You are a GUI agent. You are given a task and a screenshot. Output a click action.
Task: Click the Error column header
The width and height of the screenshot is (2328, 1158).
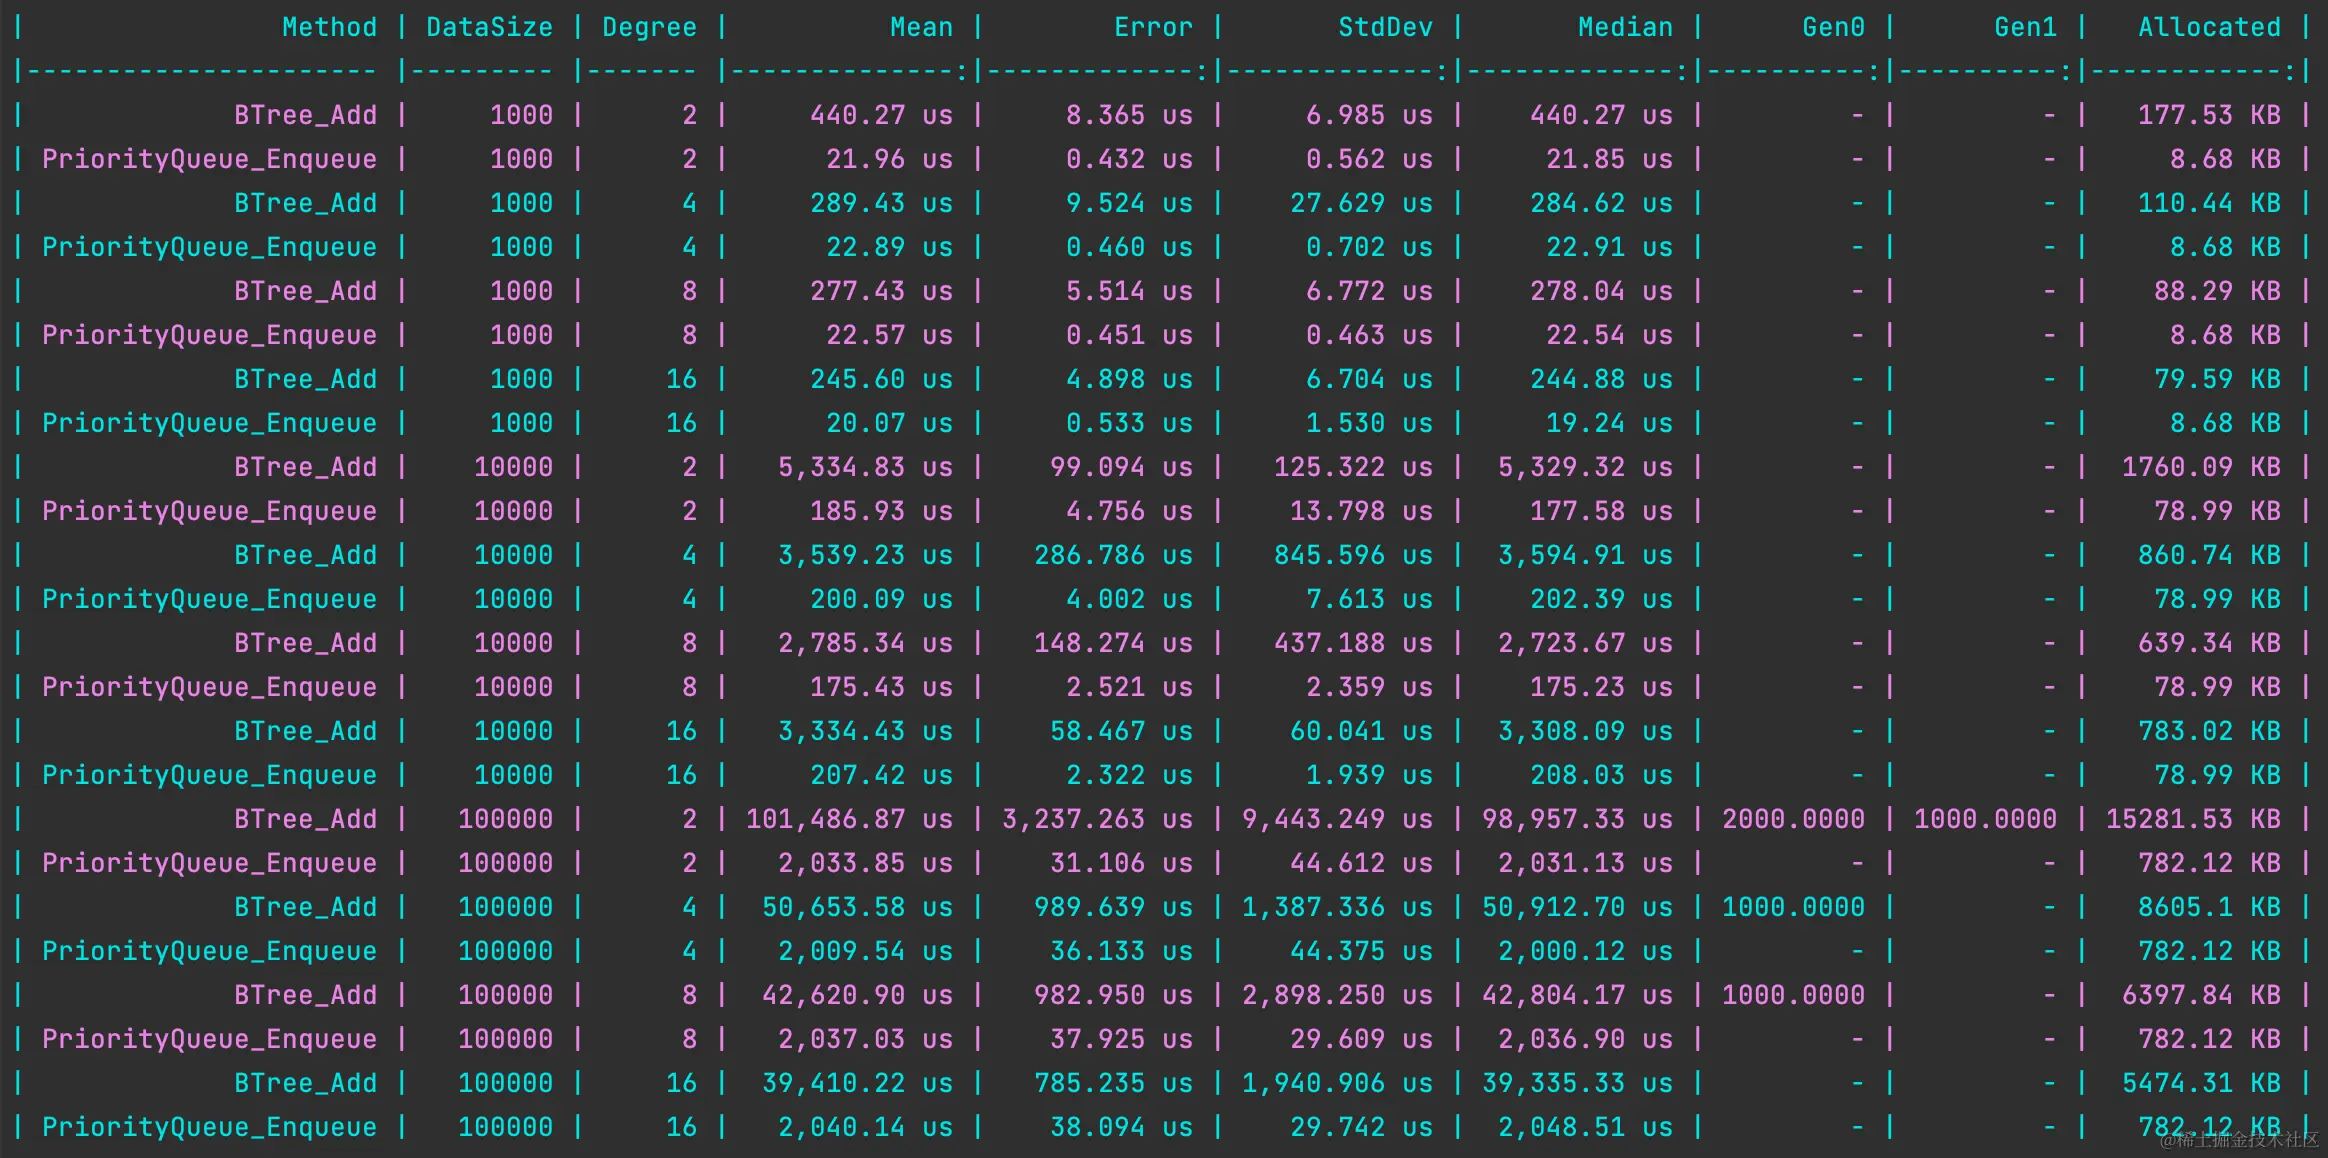[x=1153, y=27]
